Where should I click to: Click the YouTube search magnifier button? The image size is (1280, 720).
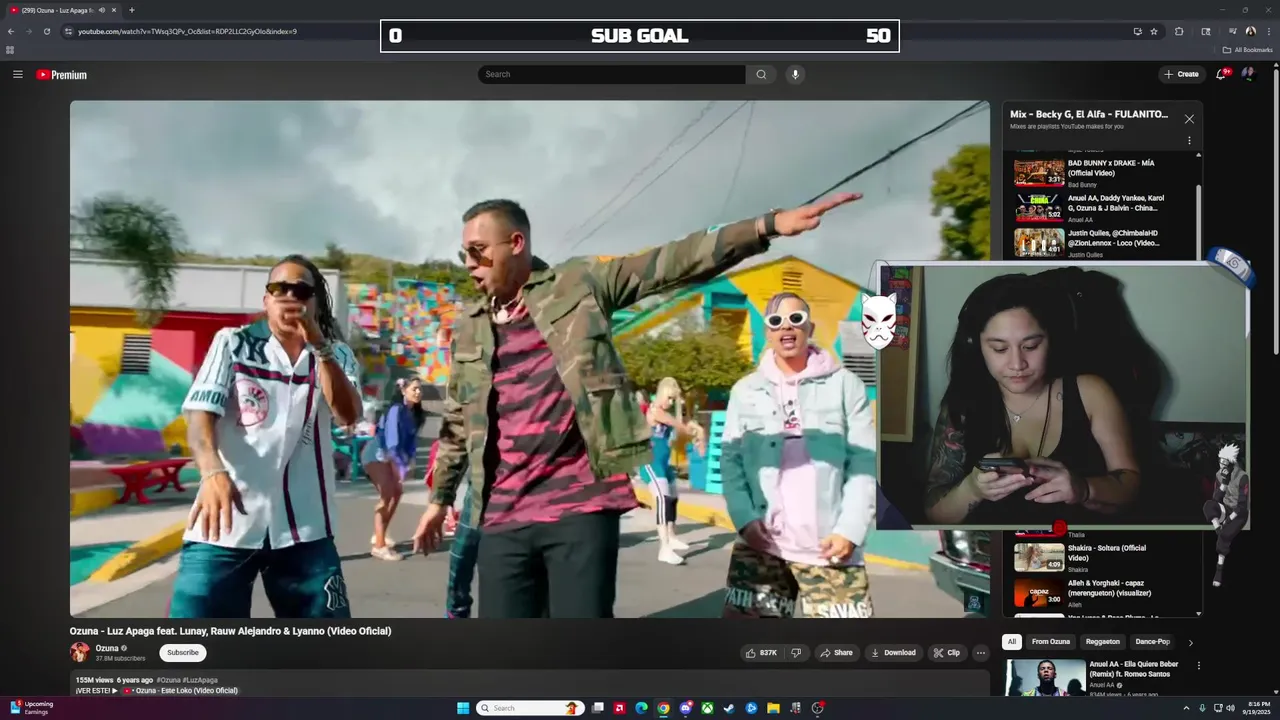point(761,74)
